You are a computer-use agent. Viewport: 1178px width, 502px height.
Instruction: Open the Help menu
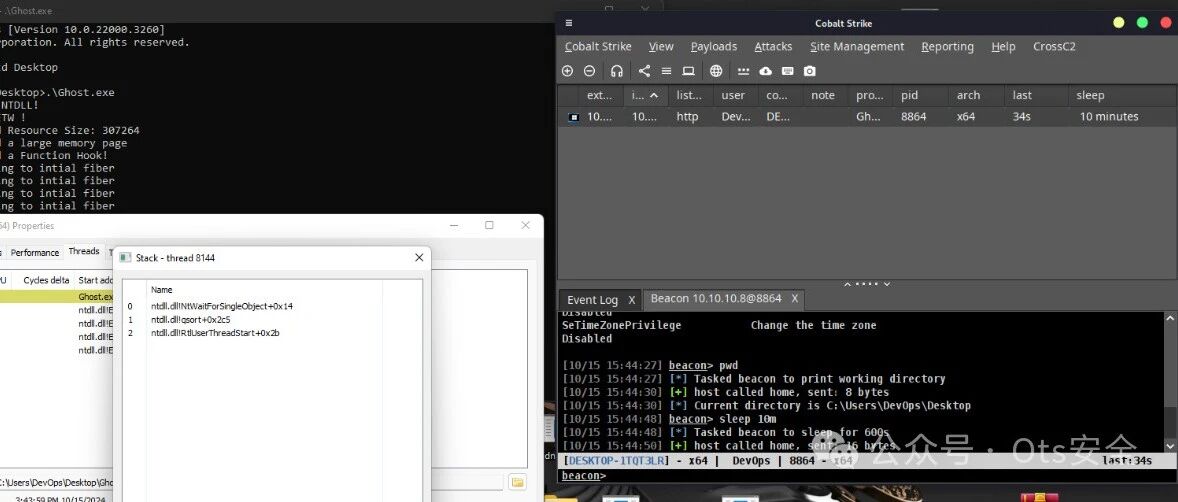point(1003,47)
